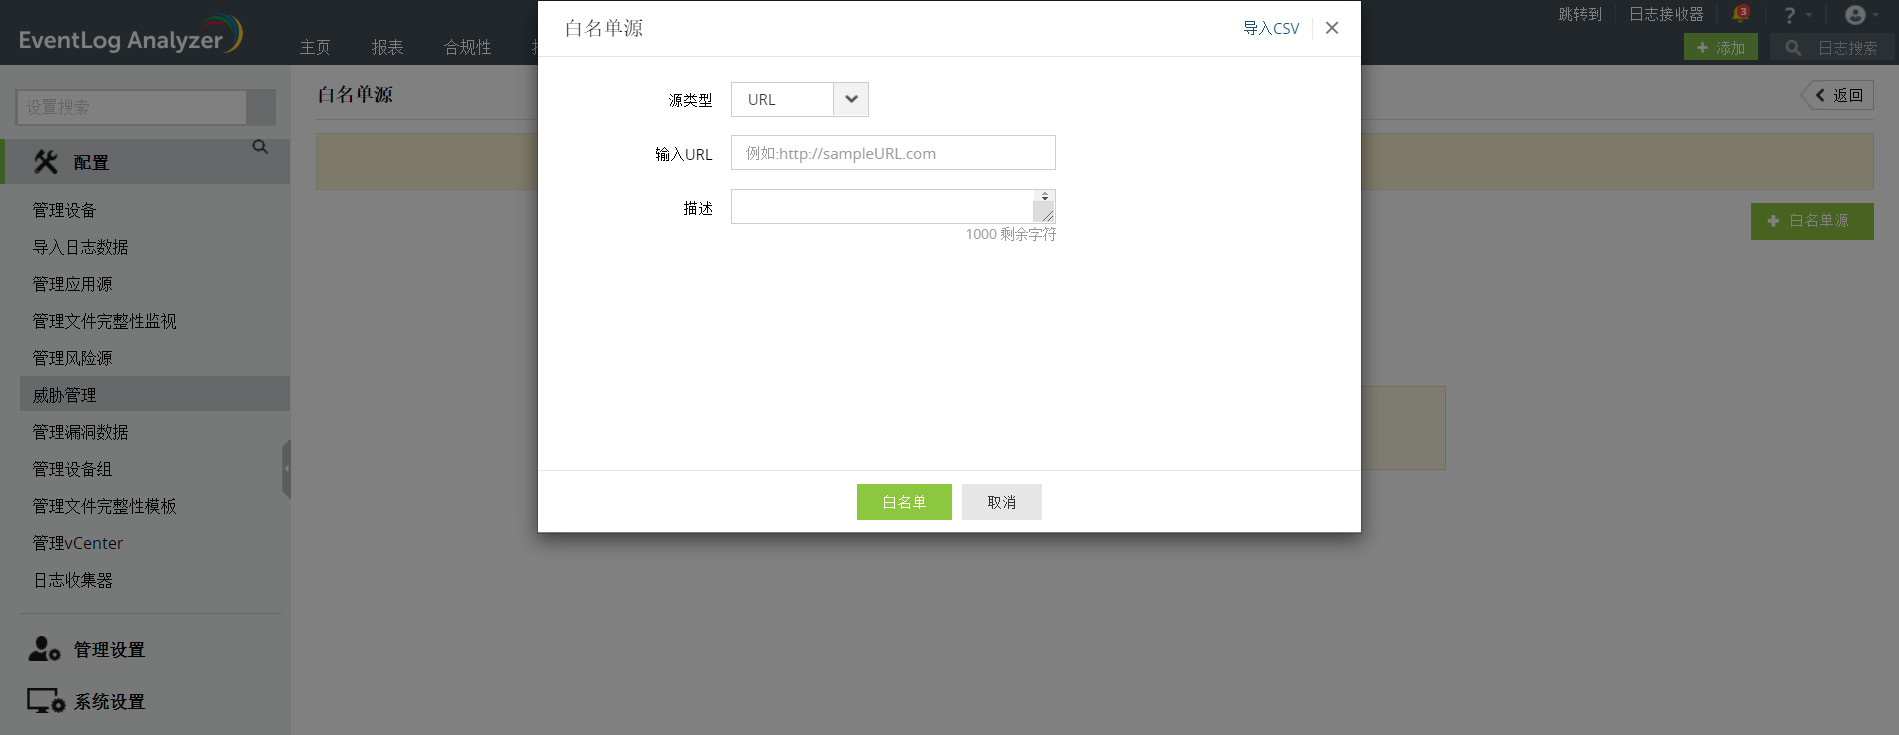Screen dimensions: 1899x735
Task: Click the background 白名单源 add button
Action: click(1812, 221)
